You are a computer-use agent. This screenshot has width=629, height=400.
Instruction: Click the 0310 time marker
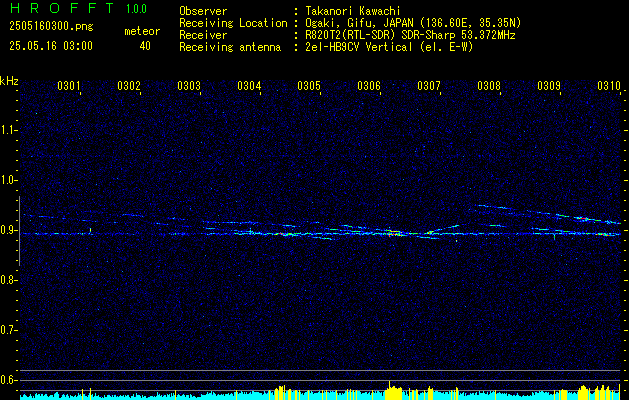click(x=609, y=85)
